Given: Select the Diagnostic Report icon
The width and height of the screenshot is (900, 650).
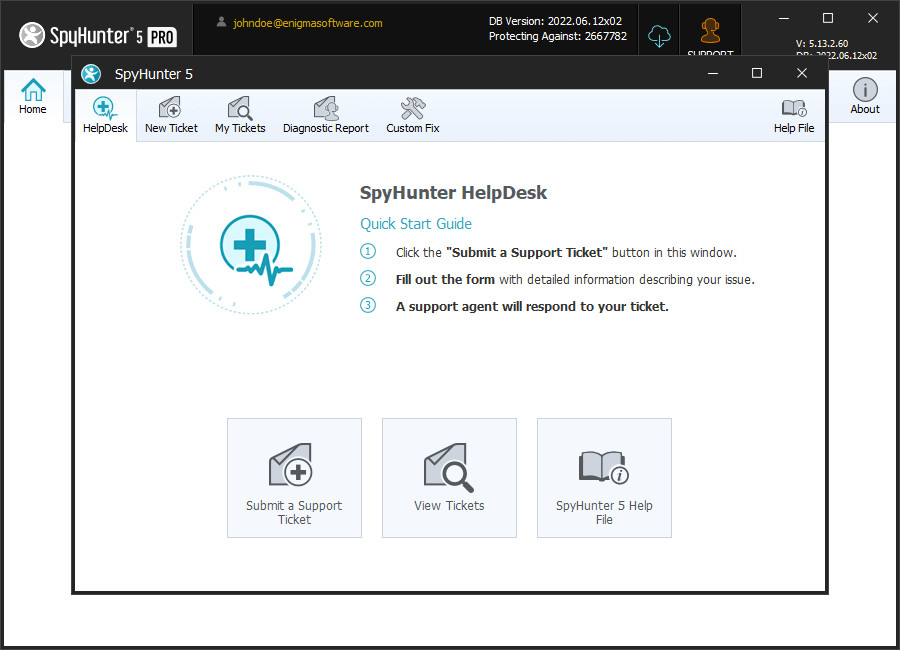Looking at the screenshot, I should click(325, 115).
